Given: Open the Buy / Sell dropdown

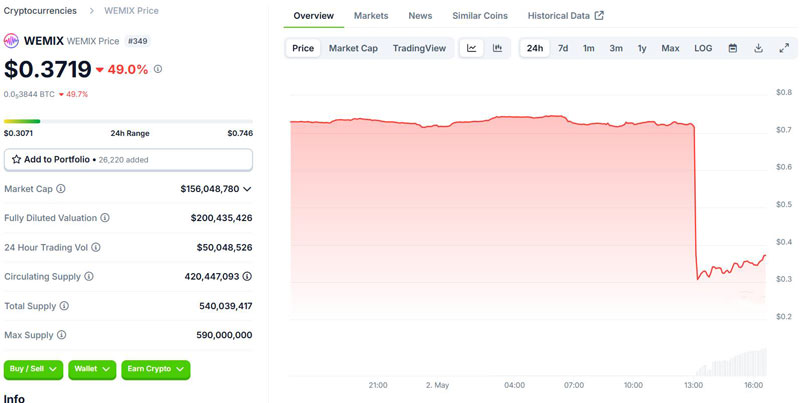Looking at the screenshot, I should click(33, 369).
